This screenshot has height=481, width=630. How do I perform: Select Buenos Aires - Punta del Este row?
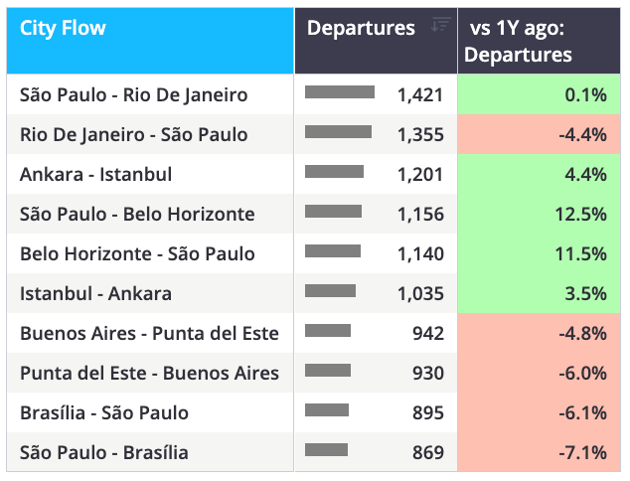(x=313, y=333)
